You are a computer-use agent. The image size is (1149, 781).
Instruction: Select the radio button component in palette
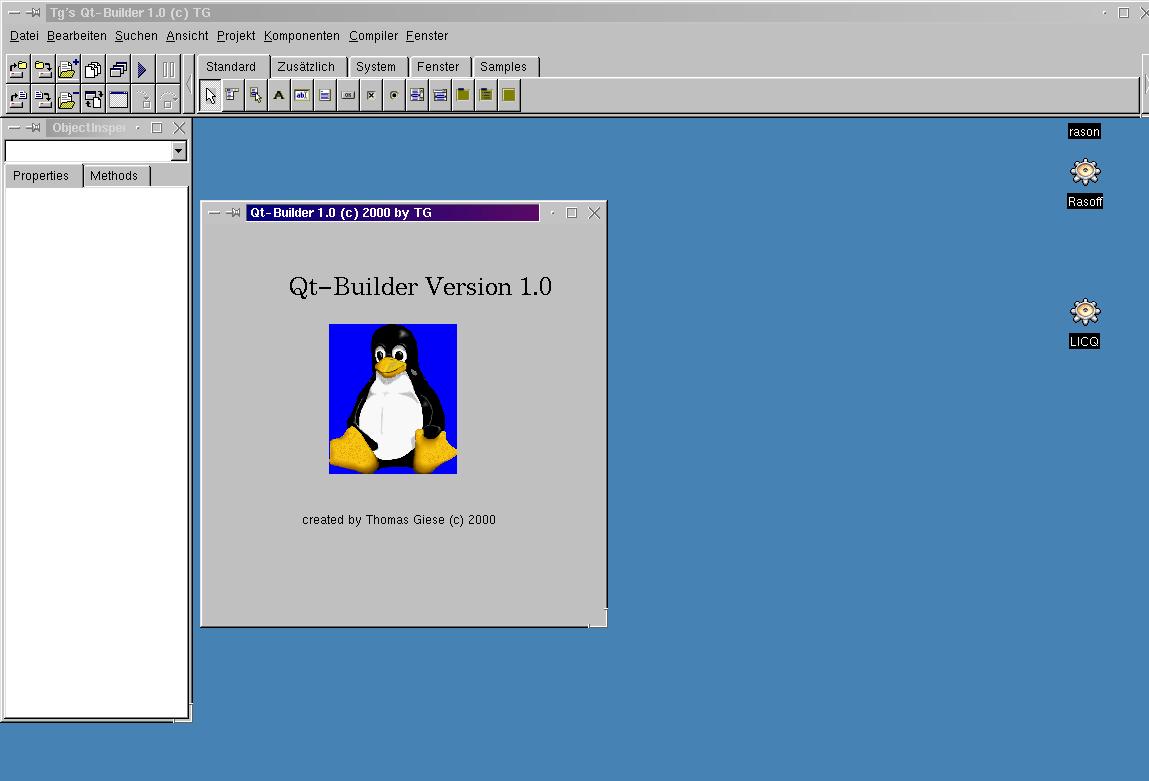394,96
